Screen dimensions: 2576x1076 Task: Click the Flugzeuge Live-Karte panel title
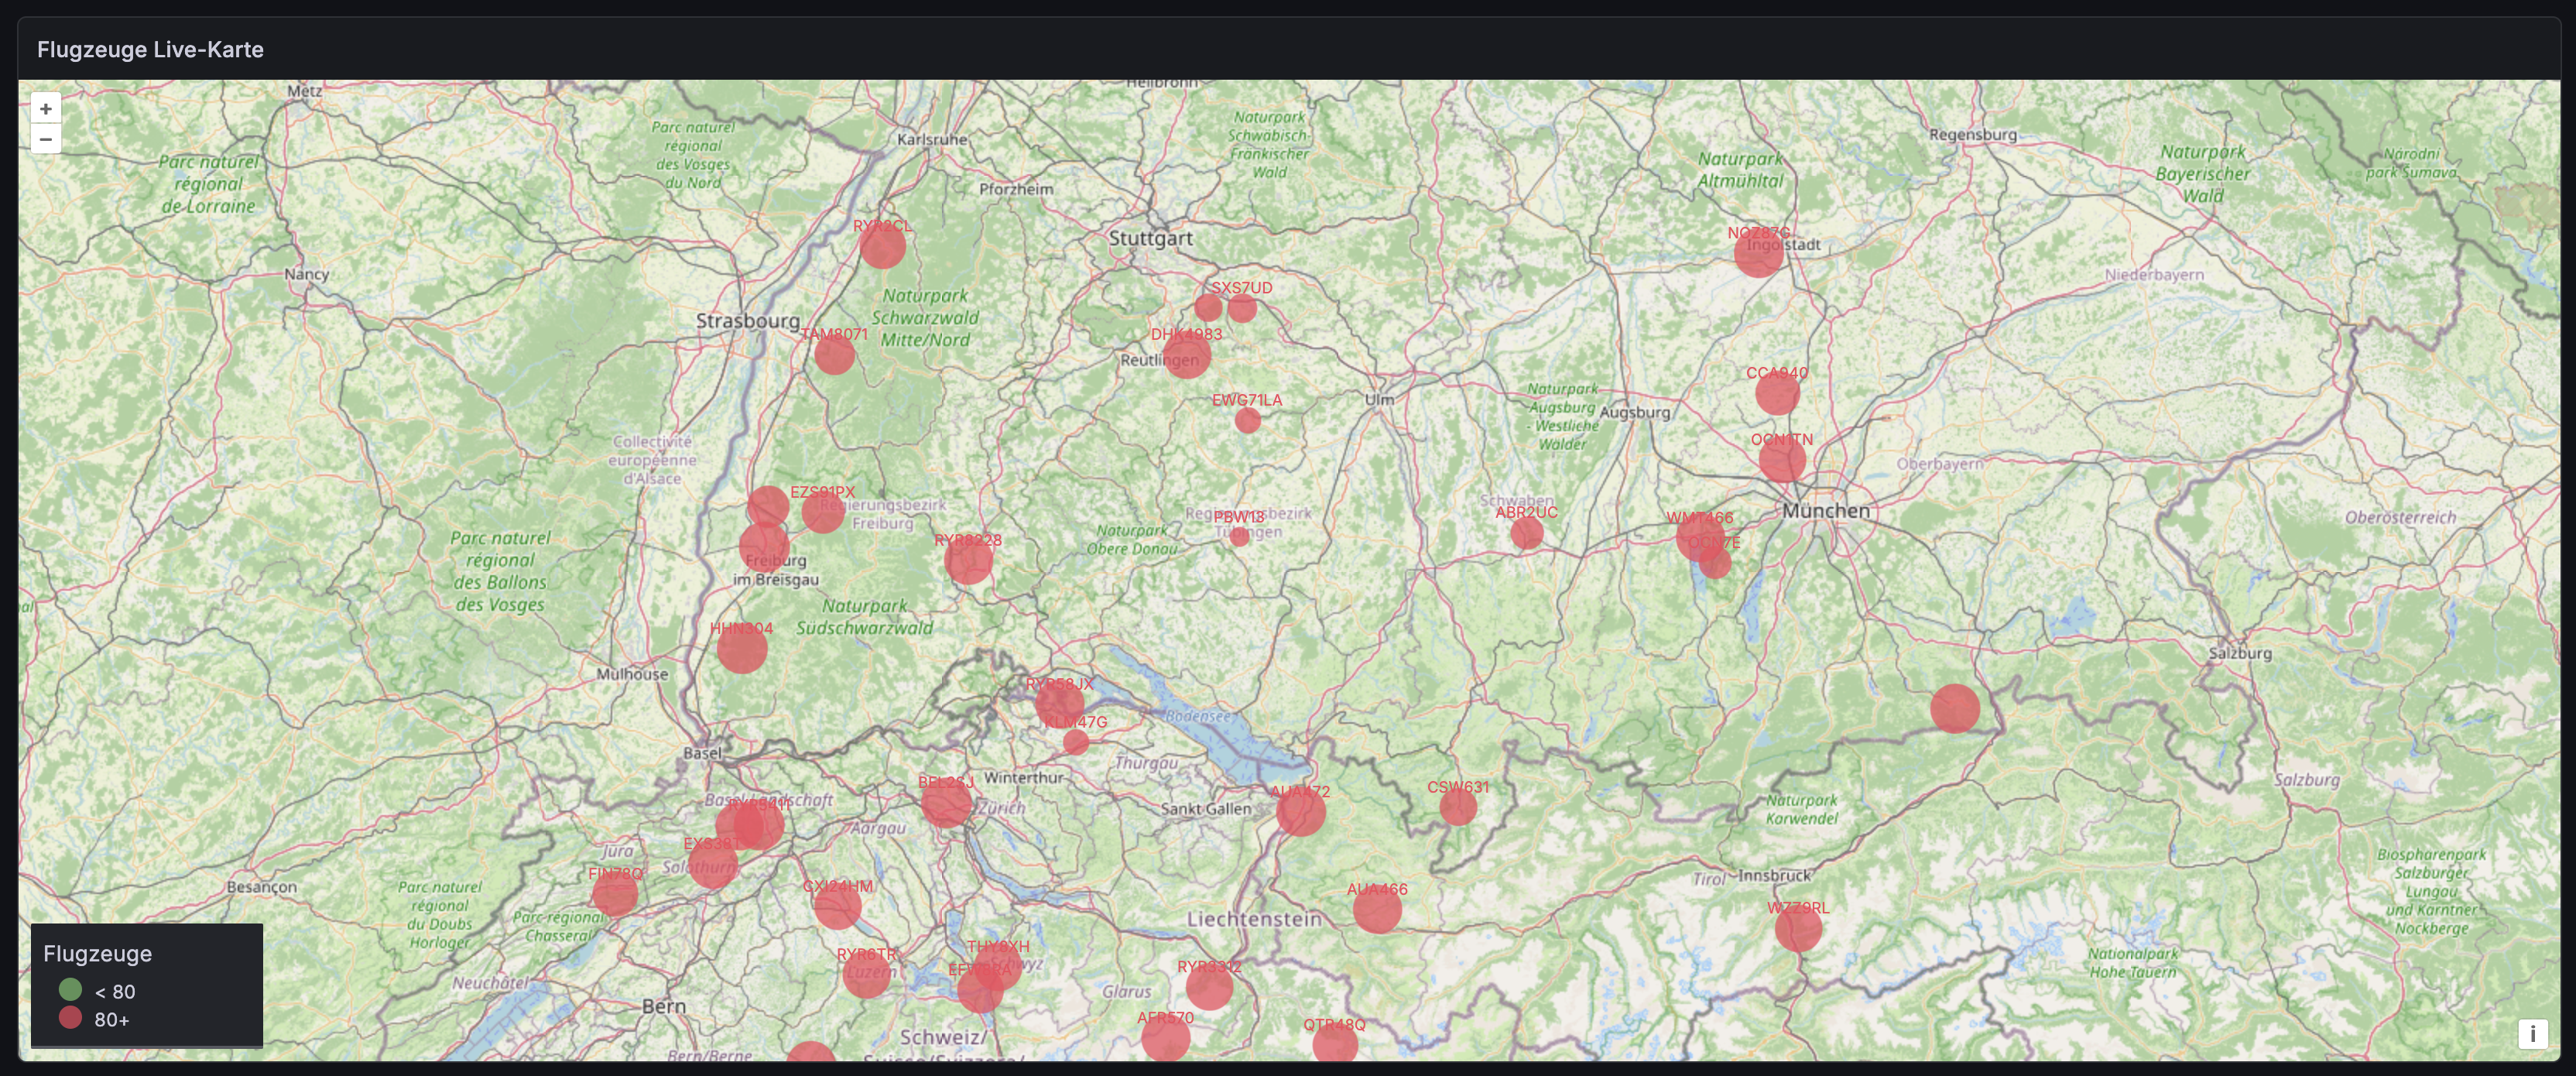(150, 49)
